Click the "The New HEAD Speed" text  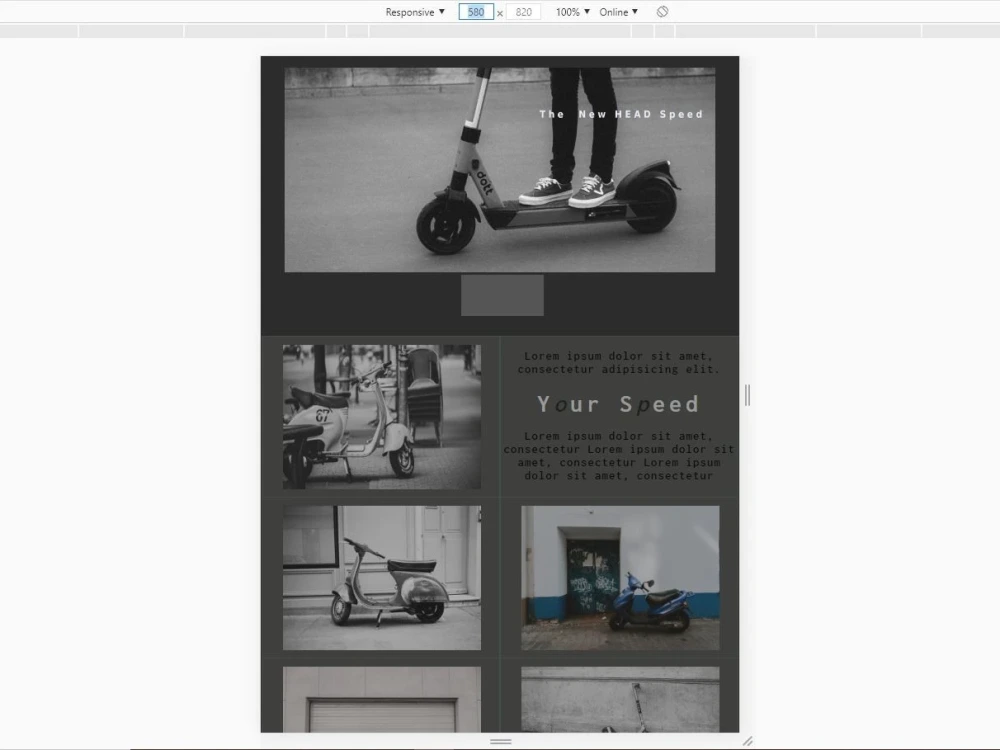(x=621, y=114)
